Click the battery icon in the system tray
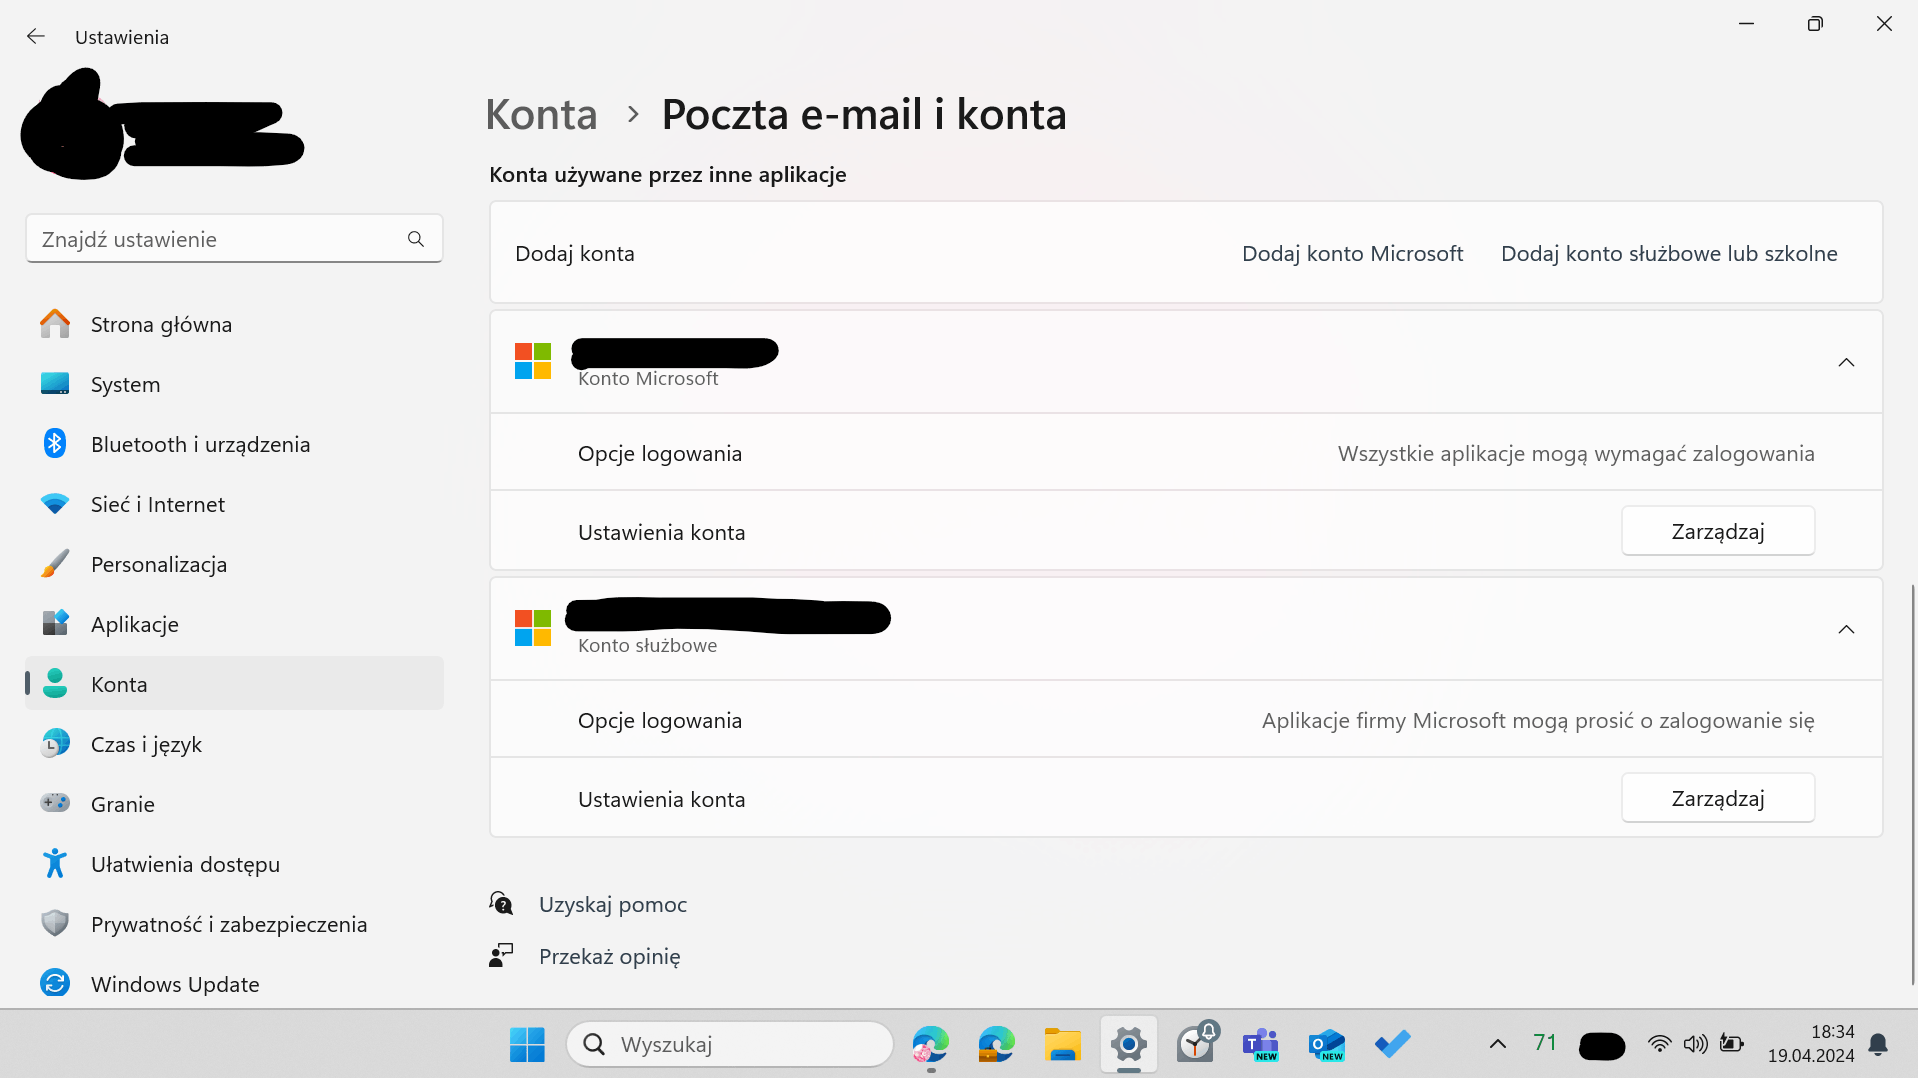 (1732, 1044)
